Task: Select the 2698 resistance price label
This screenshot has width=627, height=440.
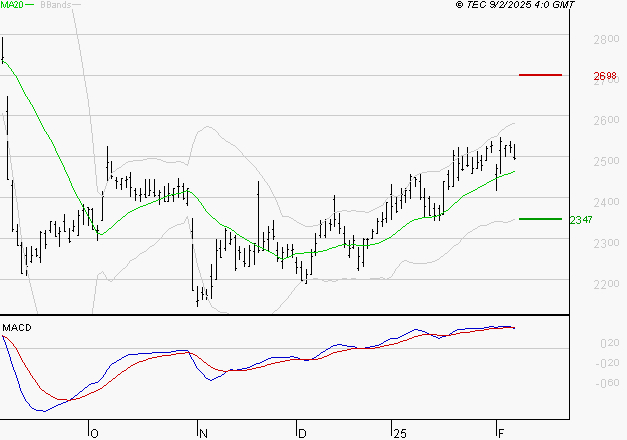Action: coord(604,76)
